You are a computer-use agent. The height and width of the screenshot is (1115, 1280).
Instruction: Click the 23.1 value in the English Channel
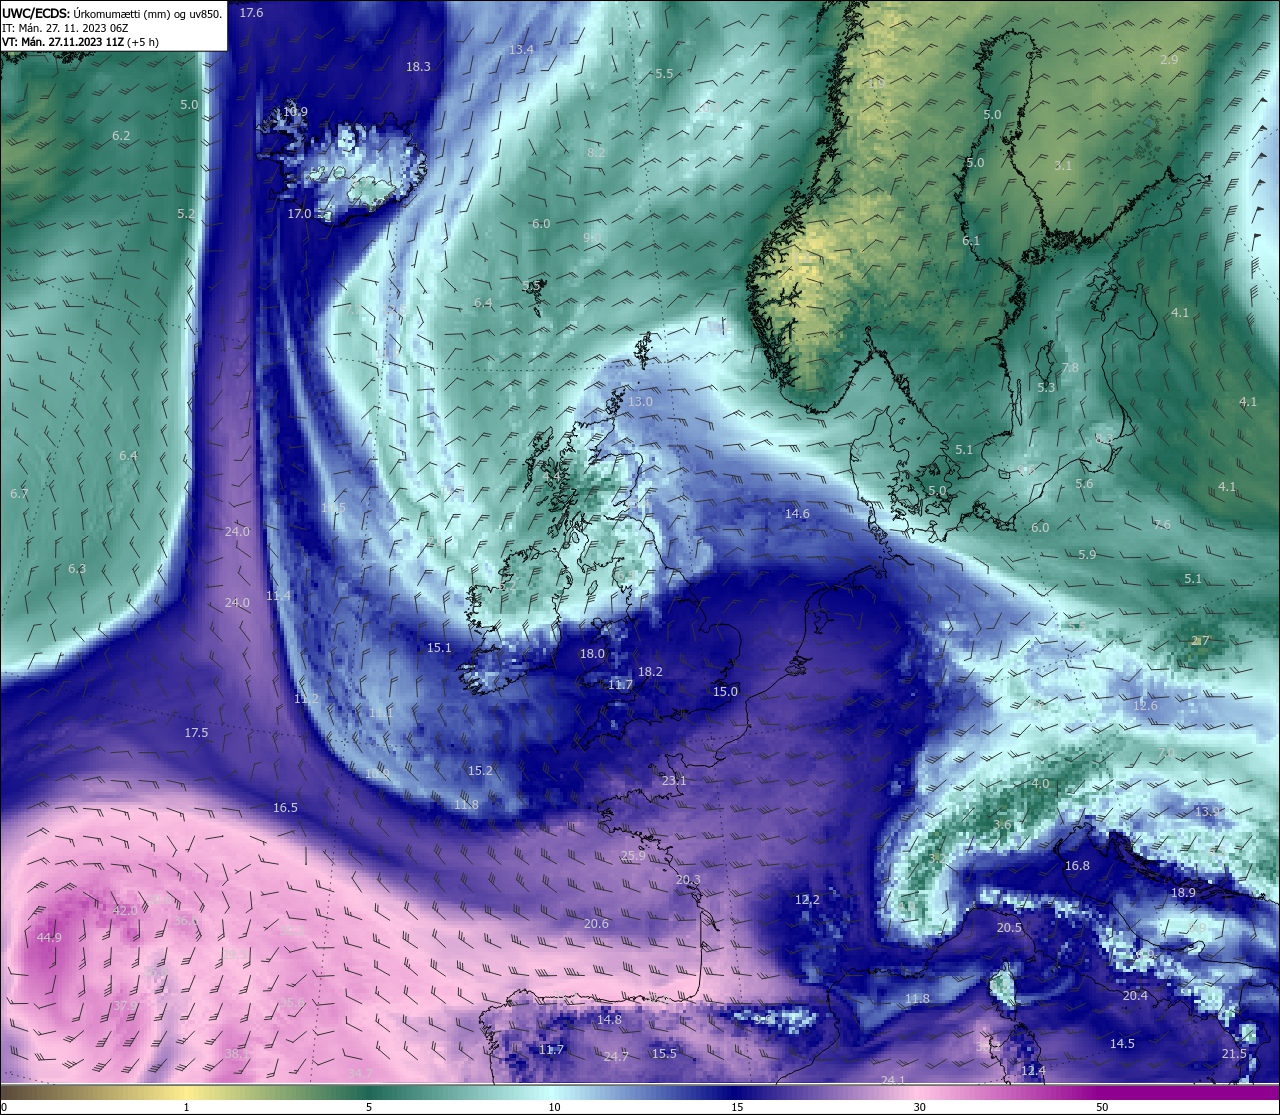[x=674, y=781]
